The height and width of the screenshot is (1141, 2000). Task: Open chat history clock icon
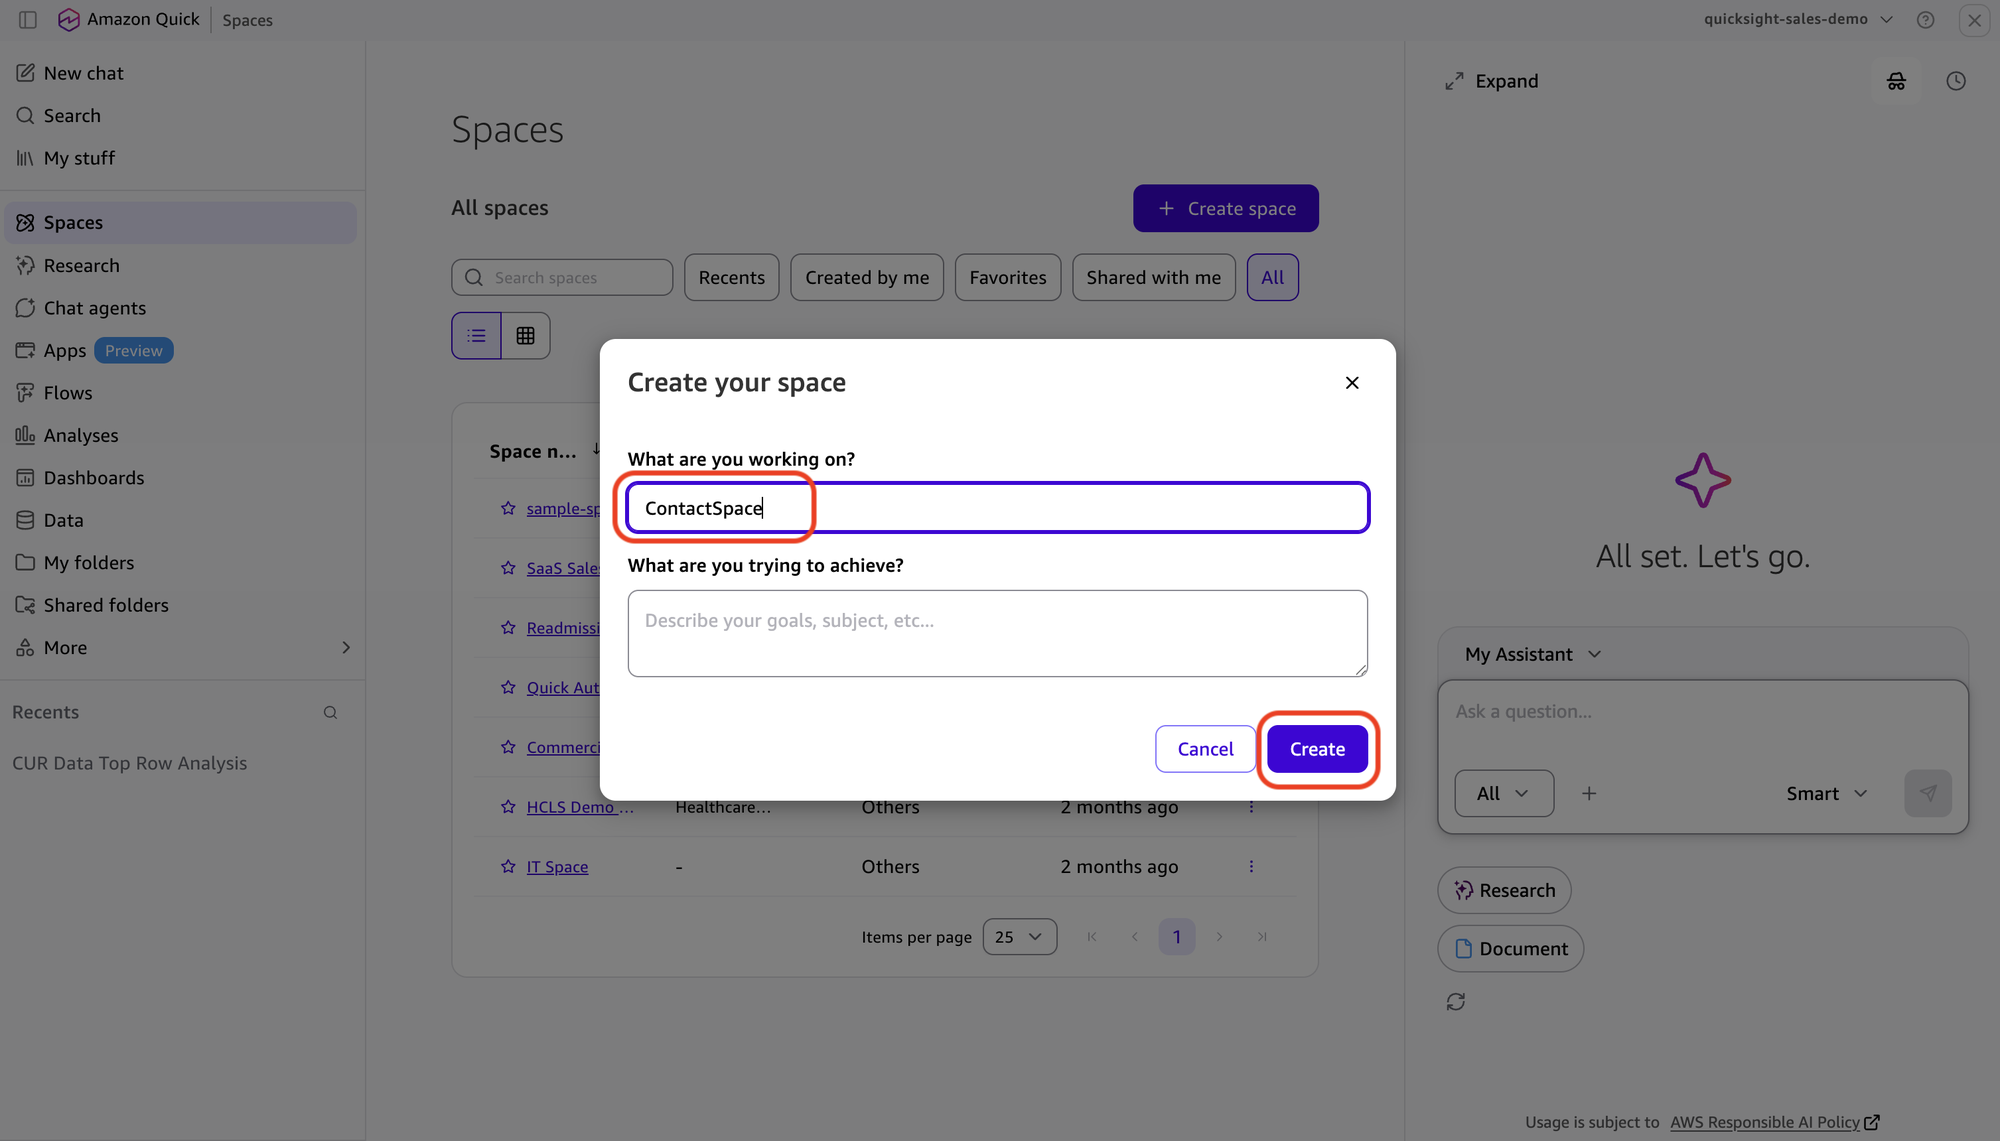[x=1956, y=81]
